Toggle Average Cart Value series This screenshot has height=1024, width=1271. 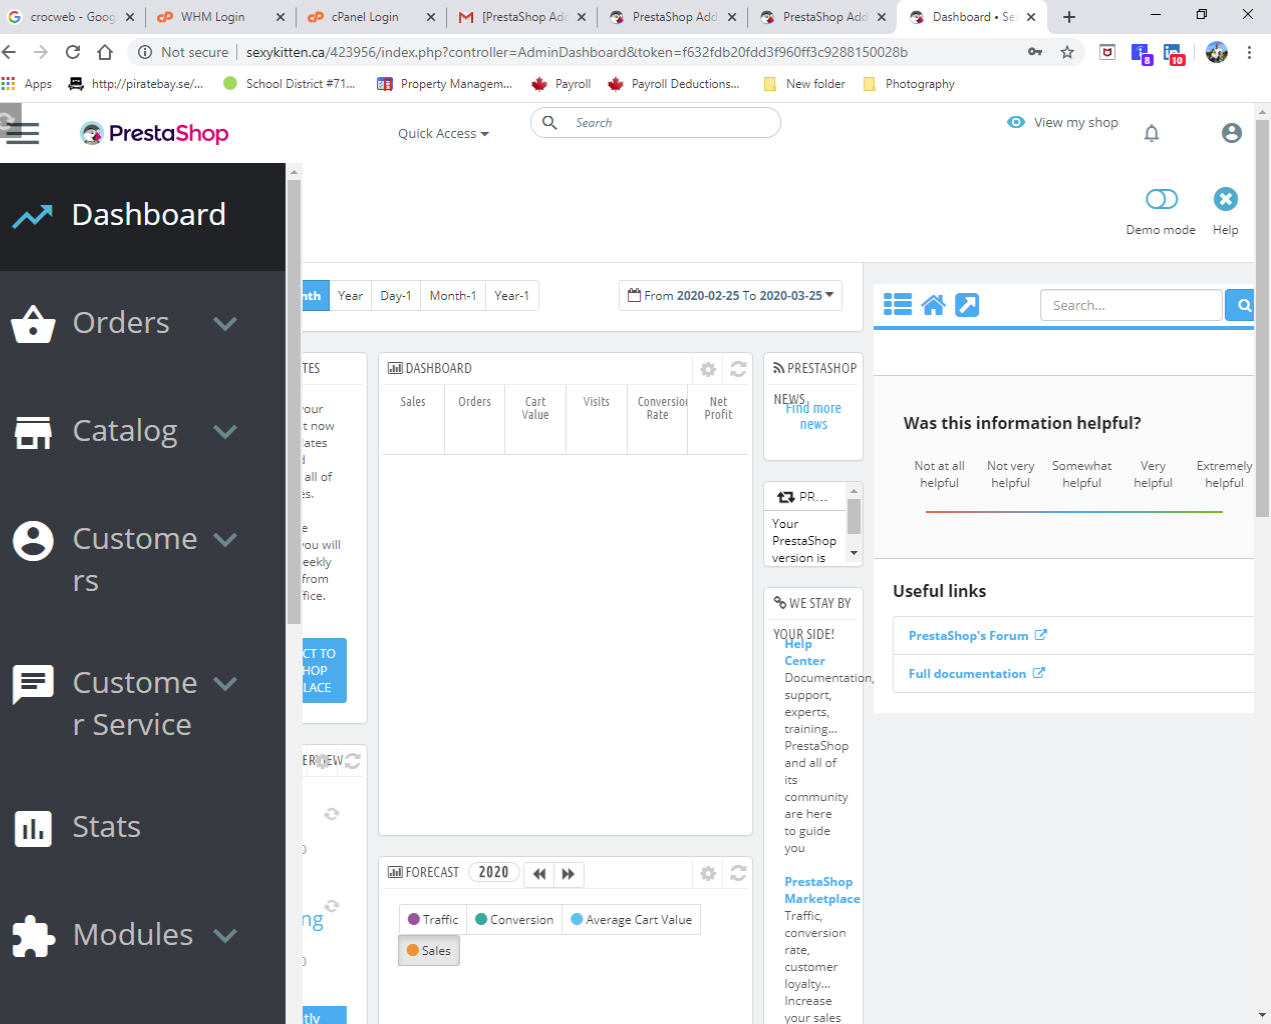click(x=631, y=920)
